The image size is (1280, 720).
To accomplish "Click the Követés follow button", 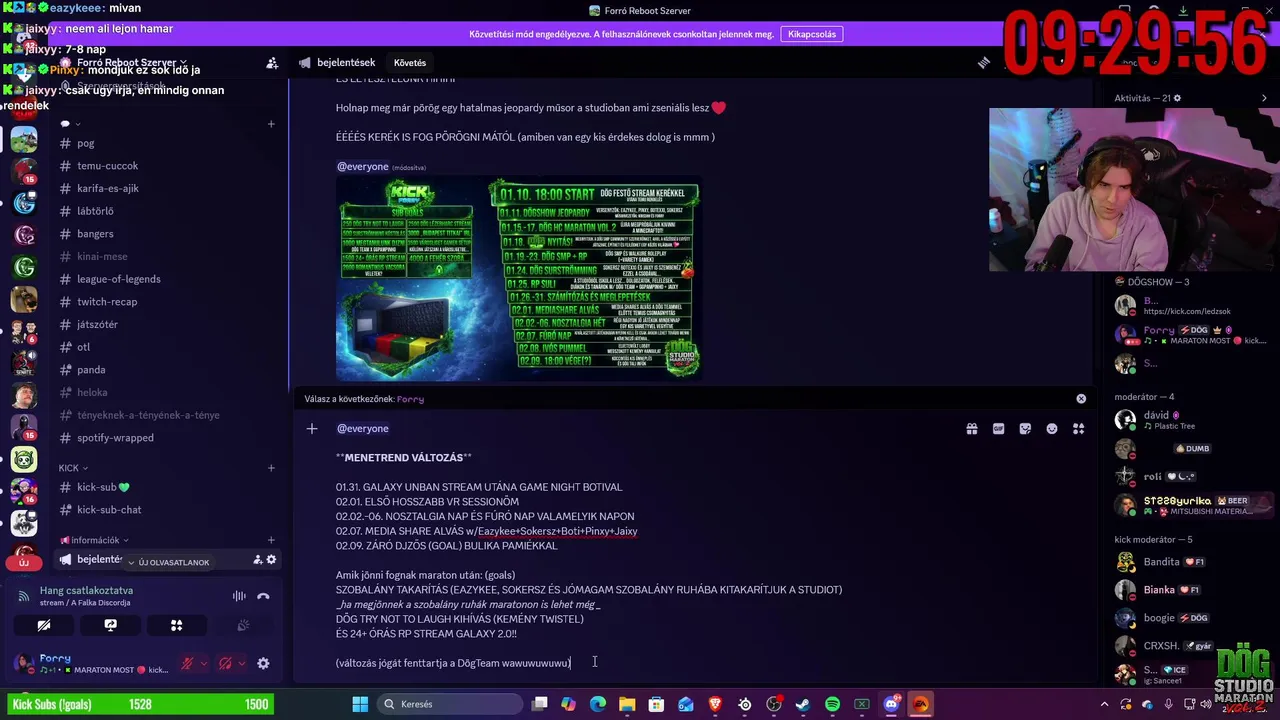I will point(410,63).
